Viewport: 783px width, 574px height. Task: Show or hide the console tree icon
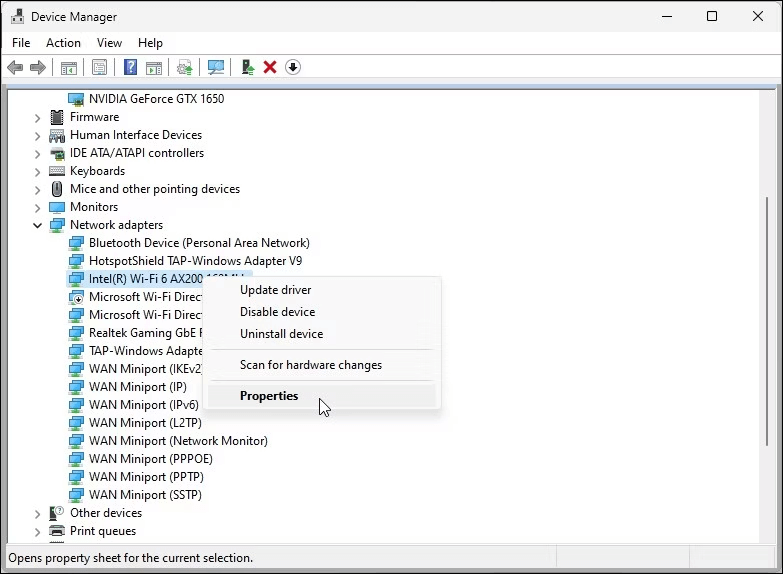(x=69, y=67)
